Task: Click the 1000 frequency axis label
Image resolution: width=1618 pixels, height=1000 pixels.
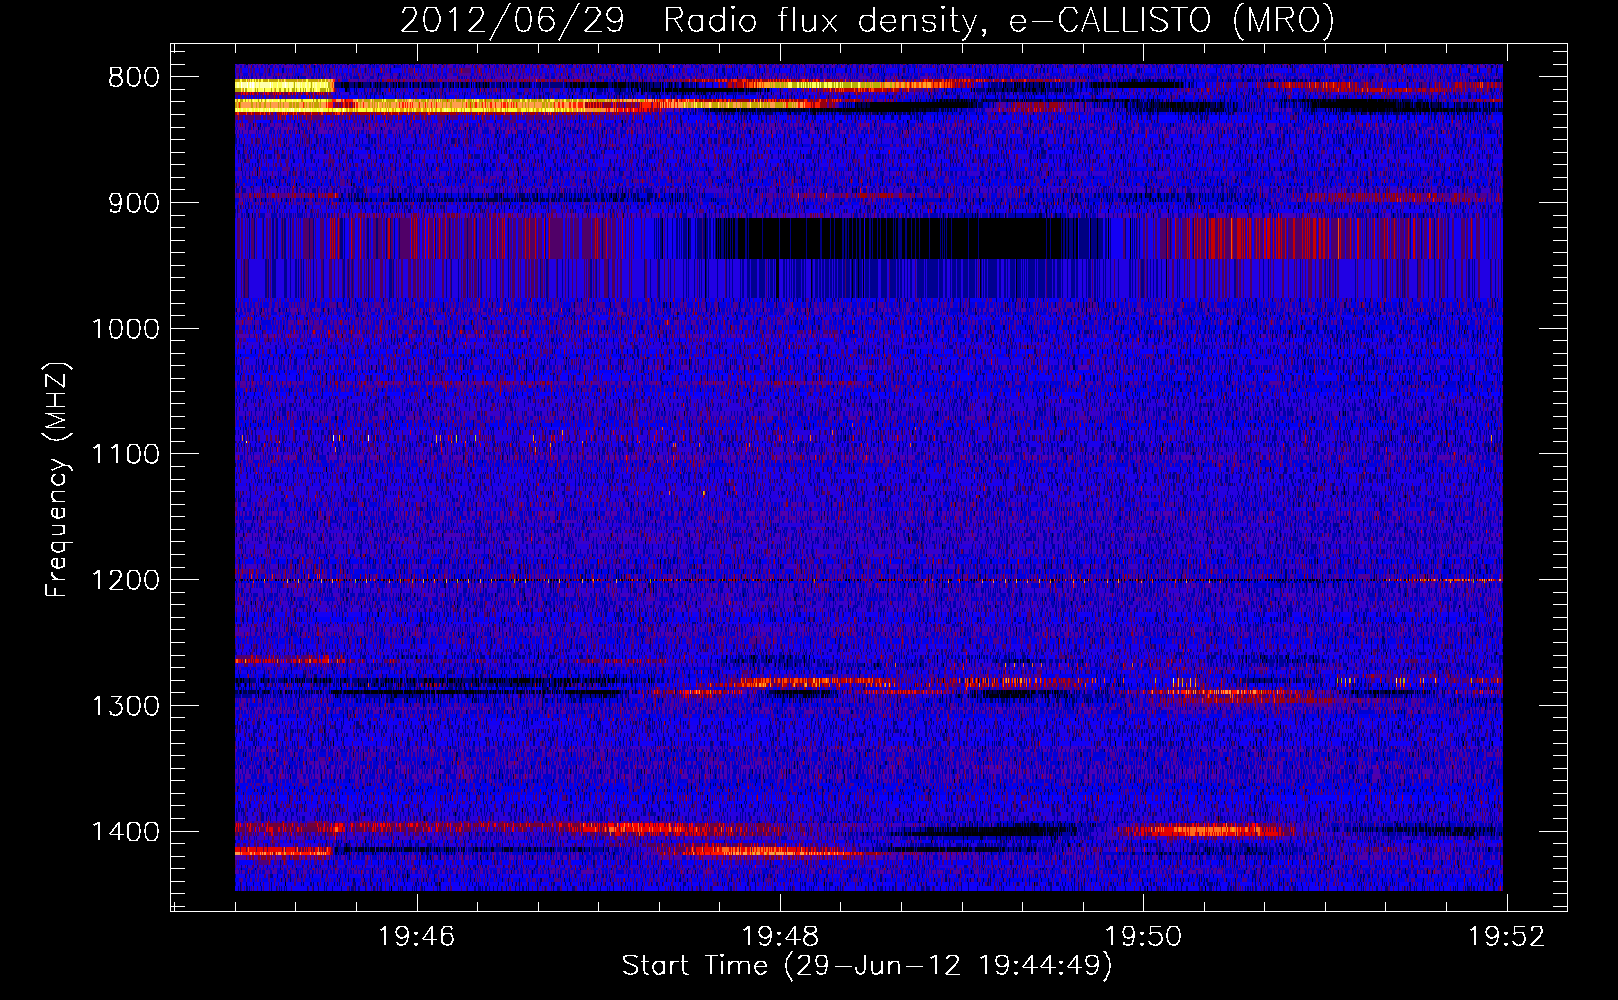Action: [x=125, y=329]
